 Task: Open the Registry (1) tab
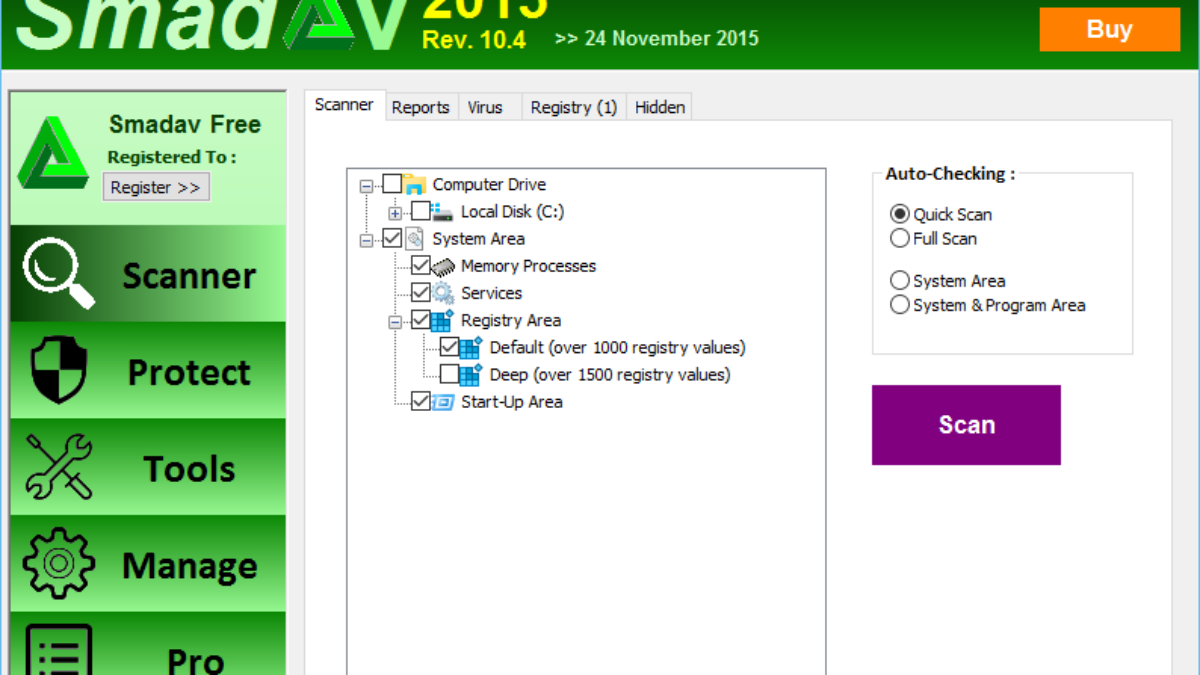point(574,107)
